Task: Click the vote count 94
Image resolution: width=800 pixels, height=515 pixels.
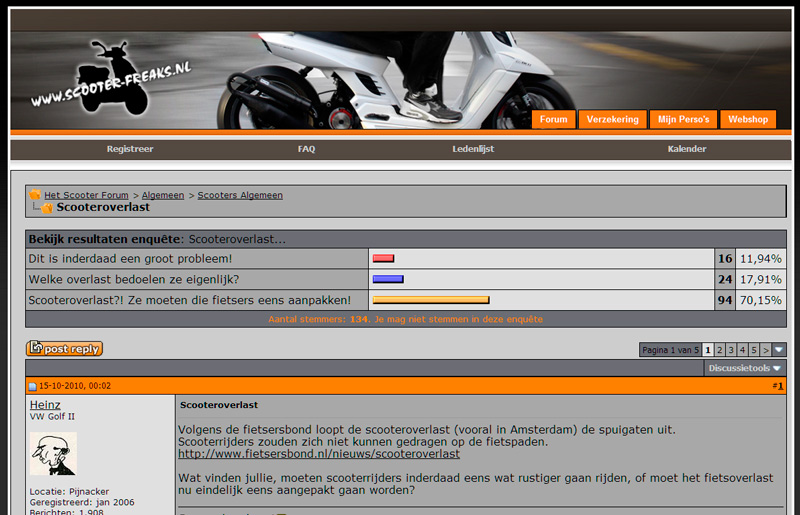Action: [725, 300]
